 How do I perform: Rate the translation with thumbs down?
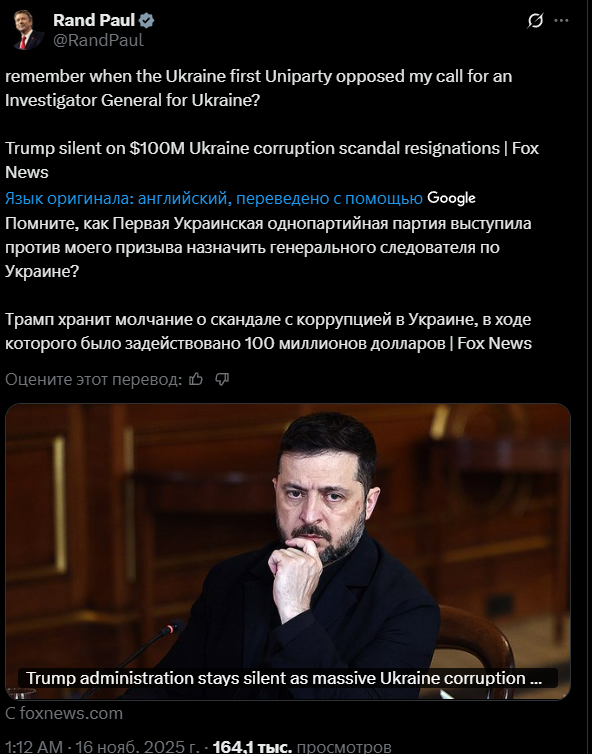point(222,379)
